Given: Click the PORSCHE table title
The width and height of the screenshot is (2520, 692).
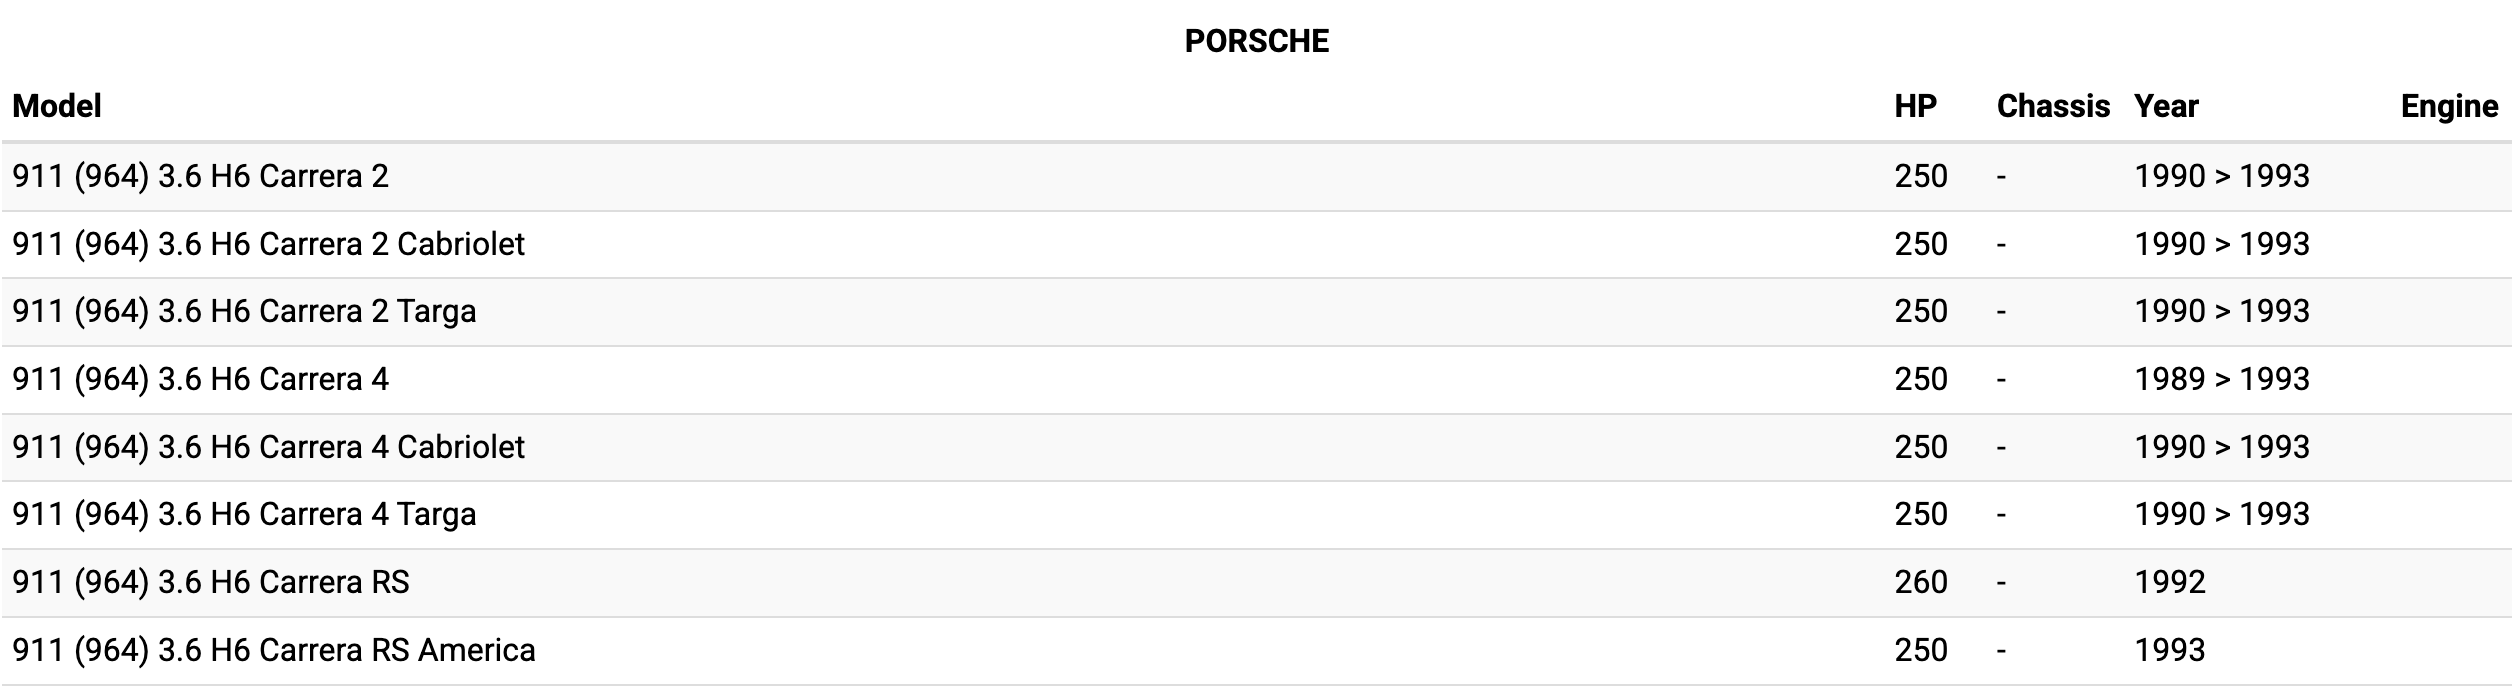Looking at the screenshot, I should click(1257, 41).
